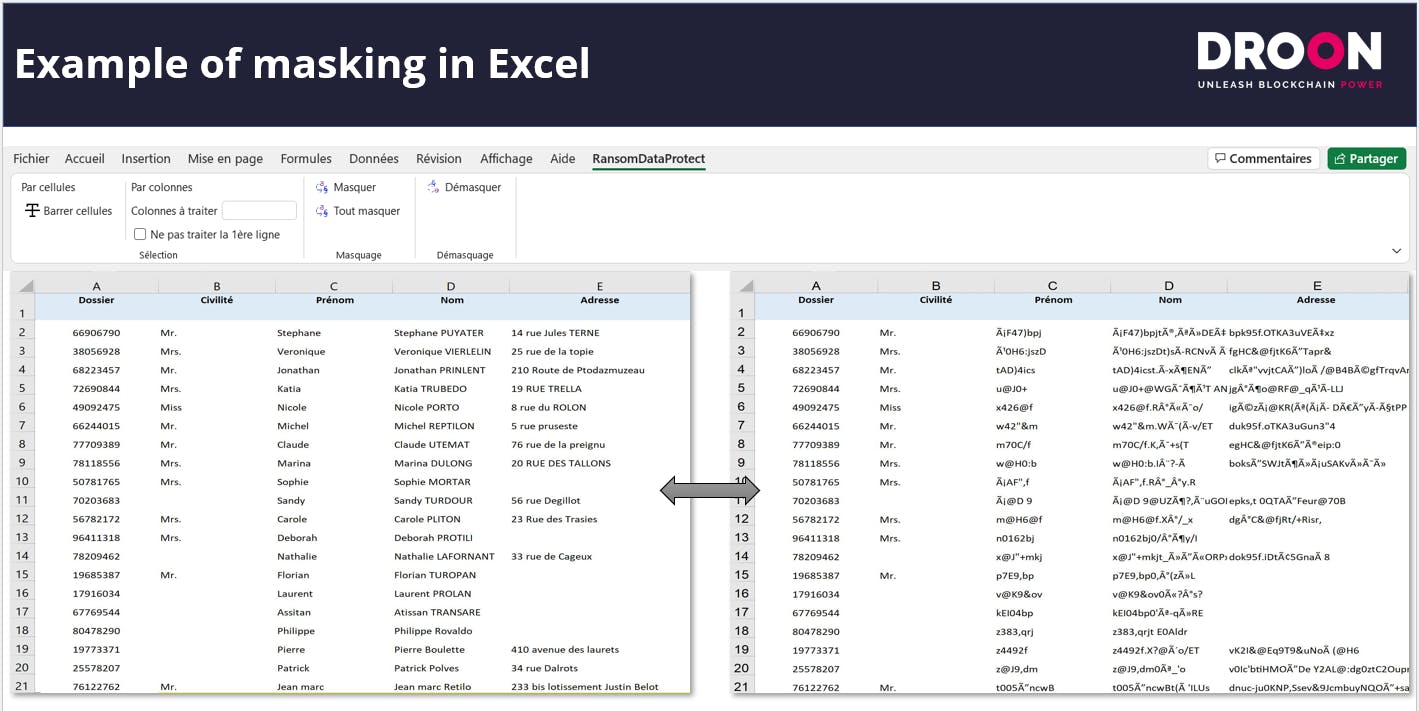
Task: Select the RansomDataProtect ribbon tab
Action: pos(648,159)
